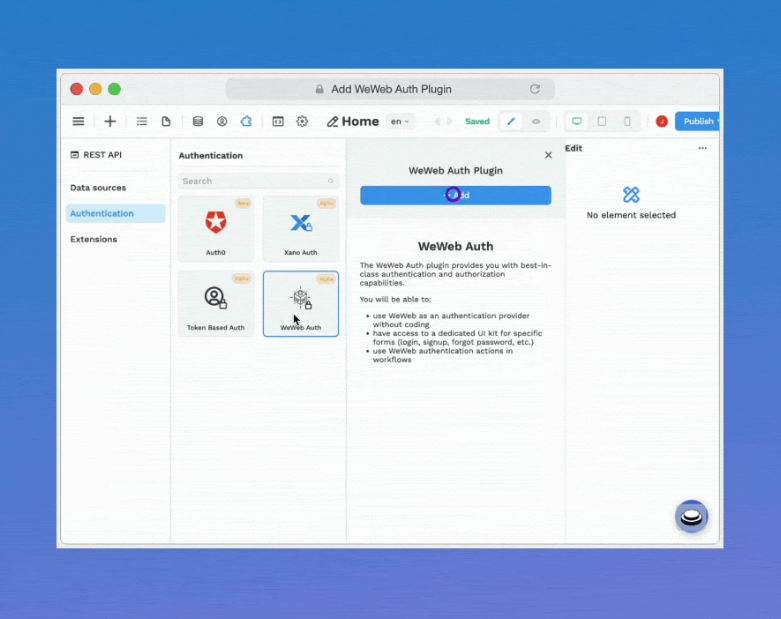Open the hamburger main menu
The image size is (781, 619).
[78, 121]
